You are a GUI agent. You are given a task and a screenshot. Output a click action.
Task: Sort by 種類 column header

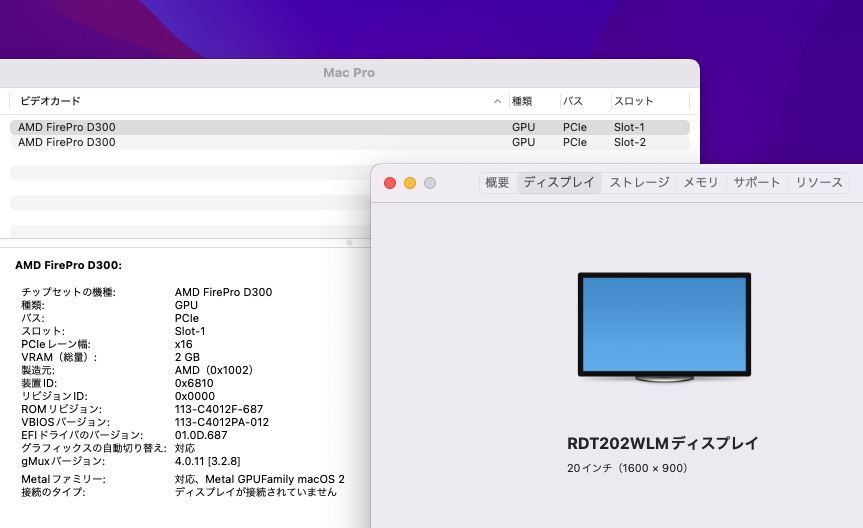522,101
